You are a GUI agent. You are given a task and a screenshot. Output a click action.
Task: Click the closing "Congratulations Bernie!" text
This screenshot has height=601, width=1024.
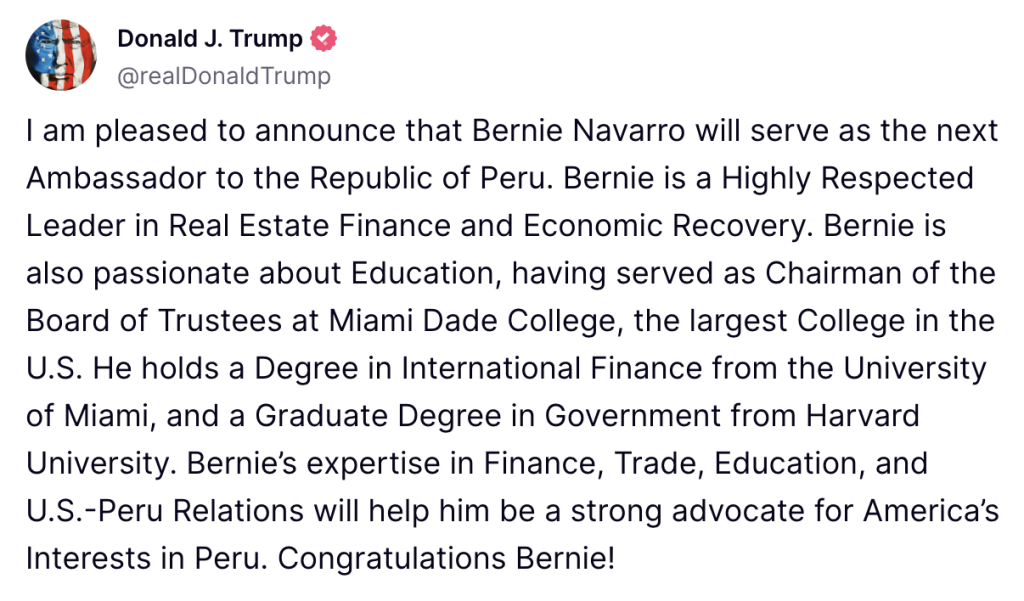[446, 559]
